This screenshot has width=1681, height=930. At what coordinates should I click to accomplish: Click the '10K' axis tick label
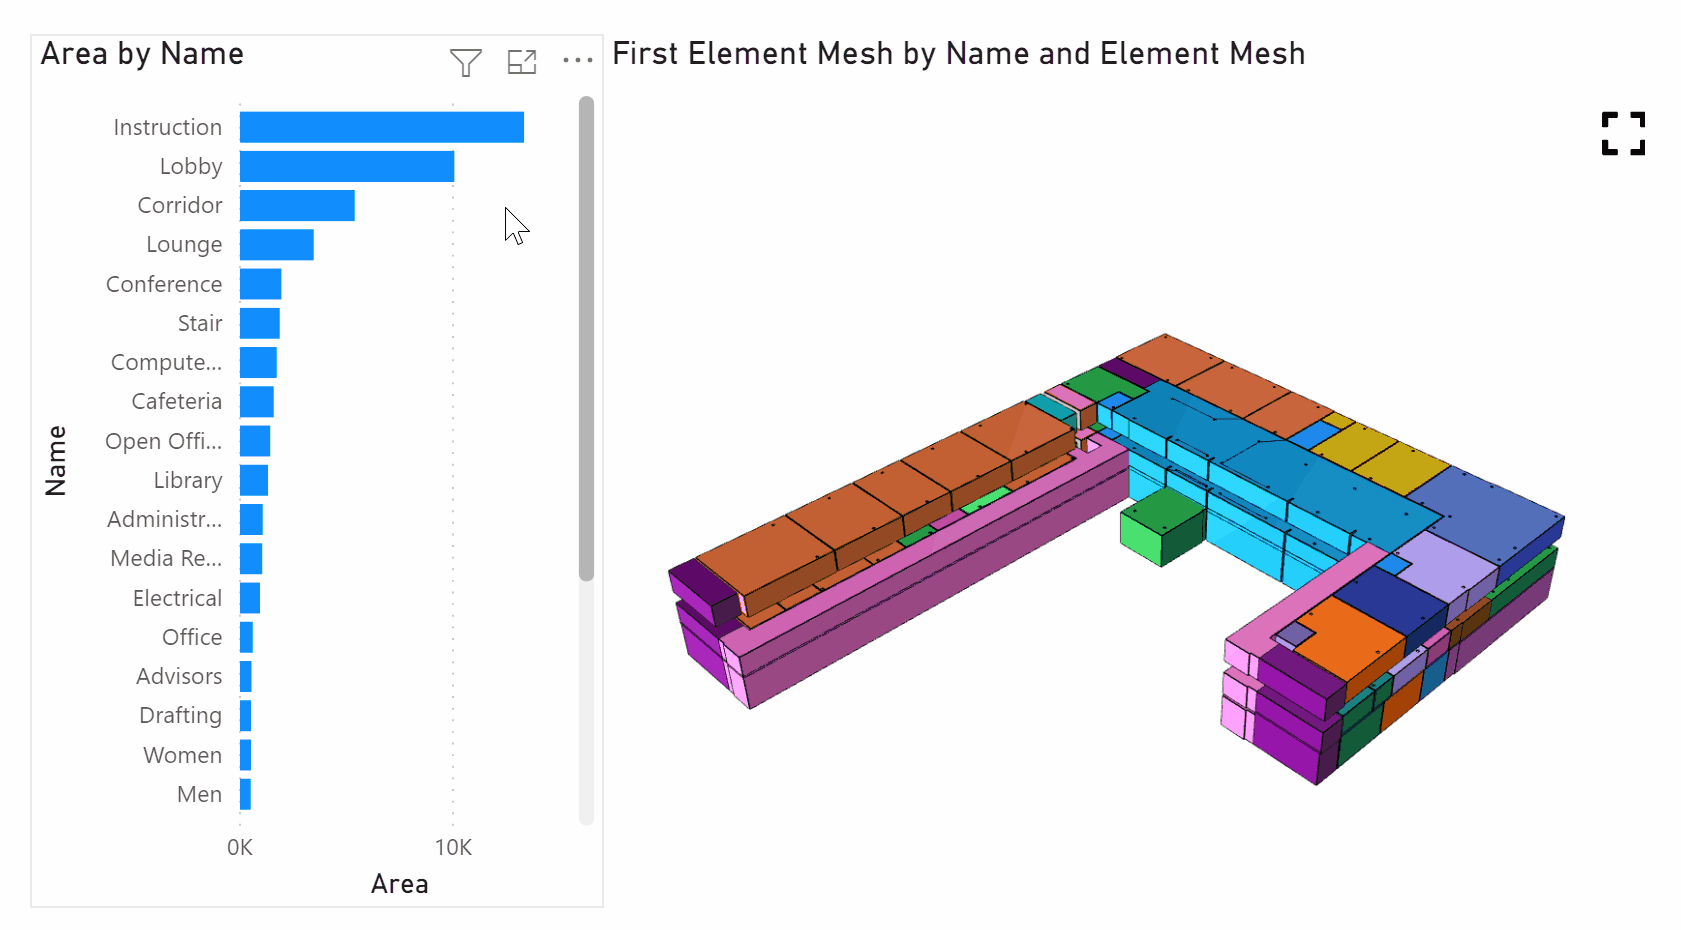pyautogui.click(x=453, y=848)
